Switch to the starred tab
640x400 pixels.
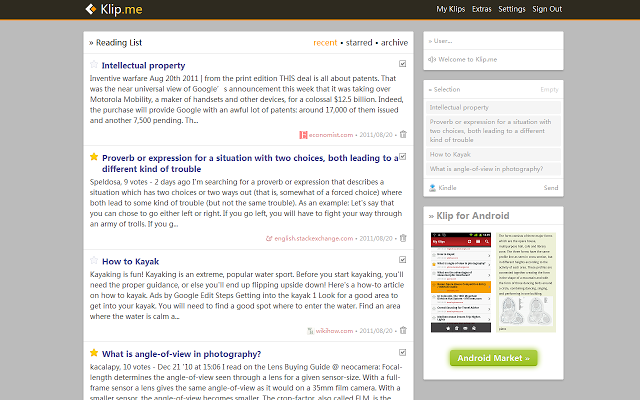pos(359,42)
